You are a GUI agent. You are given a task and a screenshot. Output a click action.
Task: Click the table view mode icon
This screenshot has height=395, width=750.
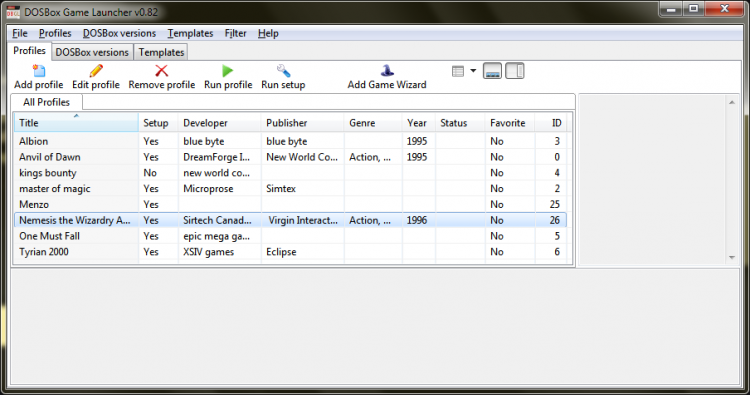coord(458,71)
